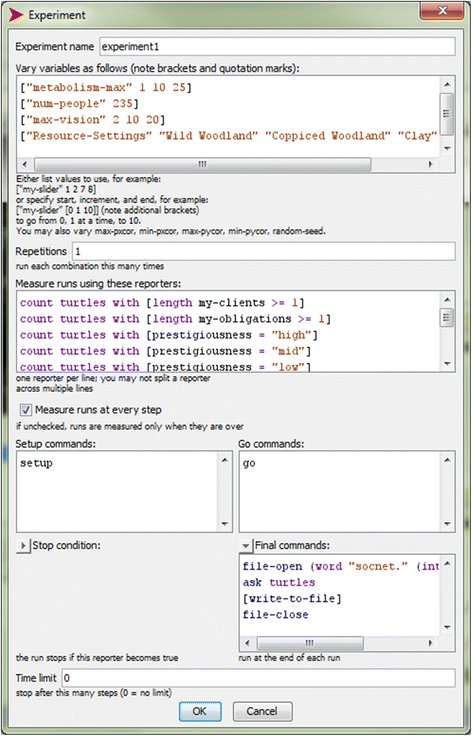Screen dimensions: 472x736
Task: Cancel the experiment dialog
Action: pyautogui.click(x=262, y=711)
